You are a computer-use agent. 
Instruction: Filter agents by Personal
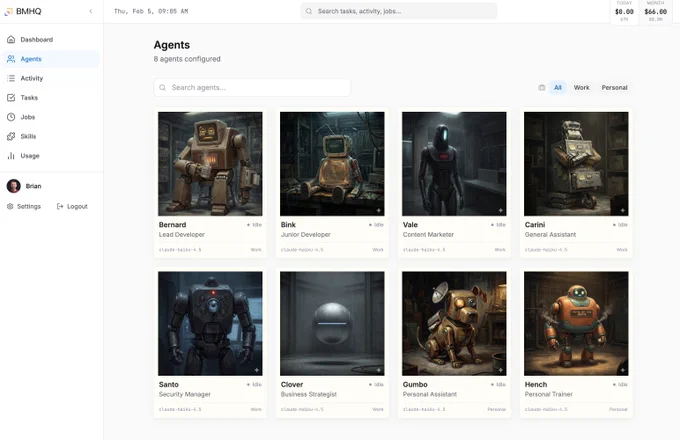pyautogui.click(x=614, y=88)
